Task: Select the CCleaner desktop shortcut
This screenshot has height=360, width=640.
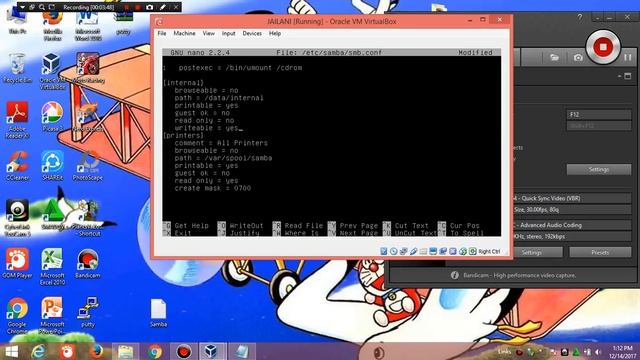Action: pos(17,165)
